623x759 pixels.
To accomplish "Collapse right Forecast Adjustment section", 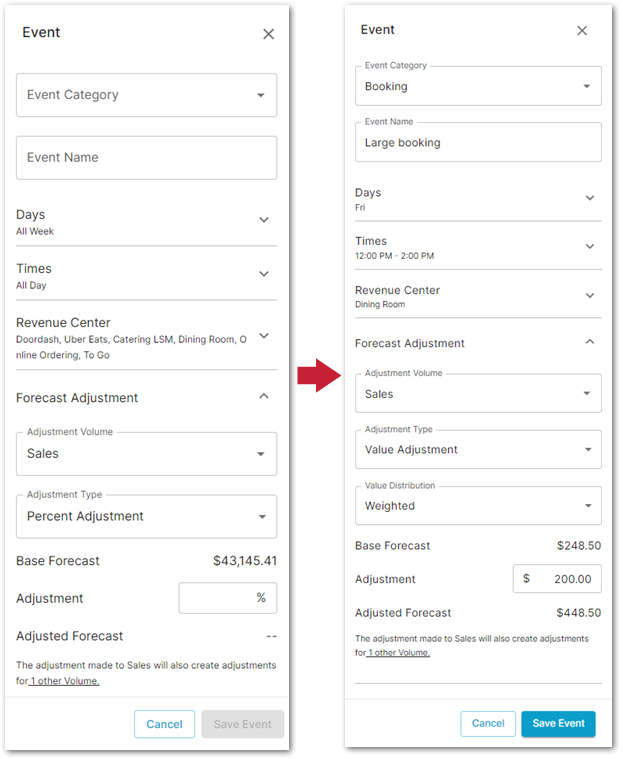I will [590, 342].
